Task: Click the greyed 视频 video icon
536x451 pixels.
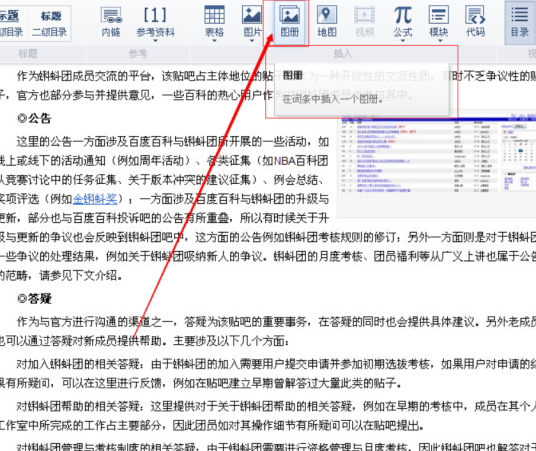Action: pyautogui.click(x=364, y=21)
